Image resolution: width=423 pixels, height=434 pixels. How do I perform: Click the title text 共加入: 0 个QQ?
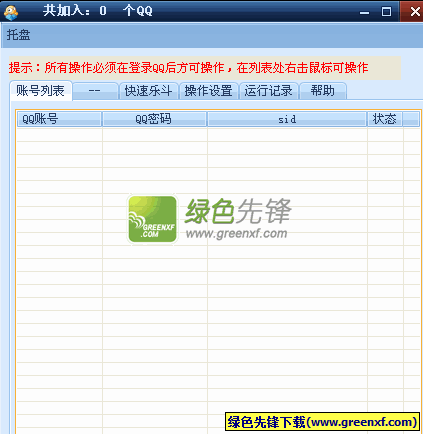[98, 11]
